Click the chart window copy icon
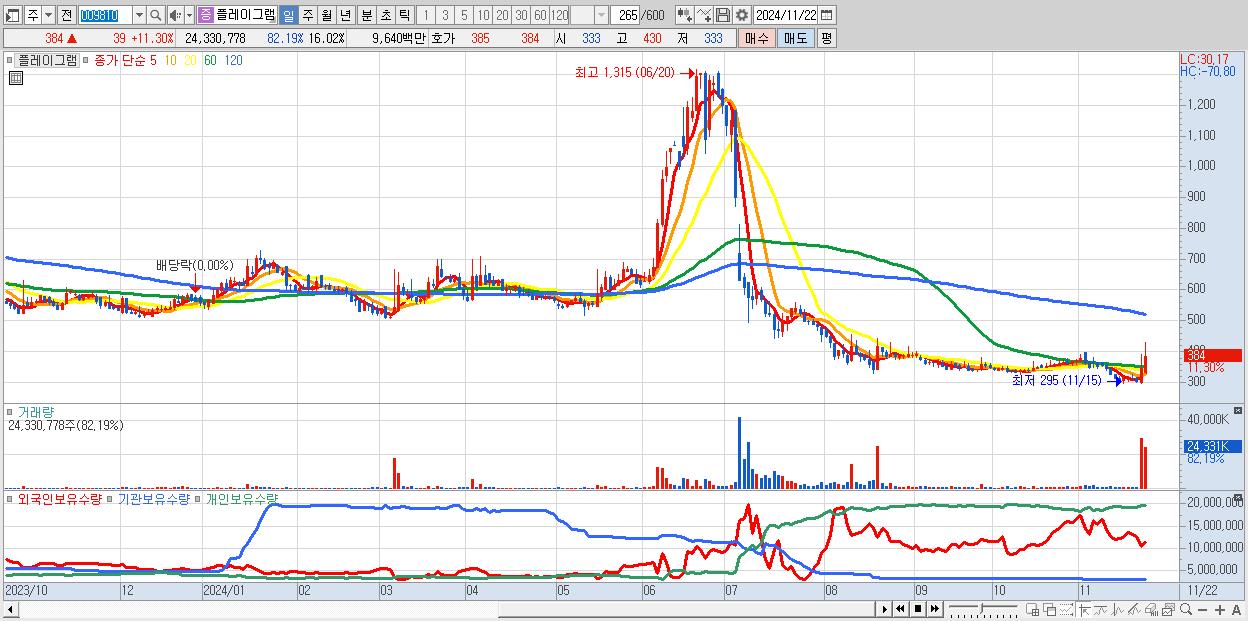 coord(1168,610)
